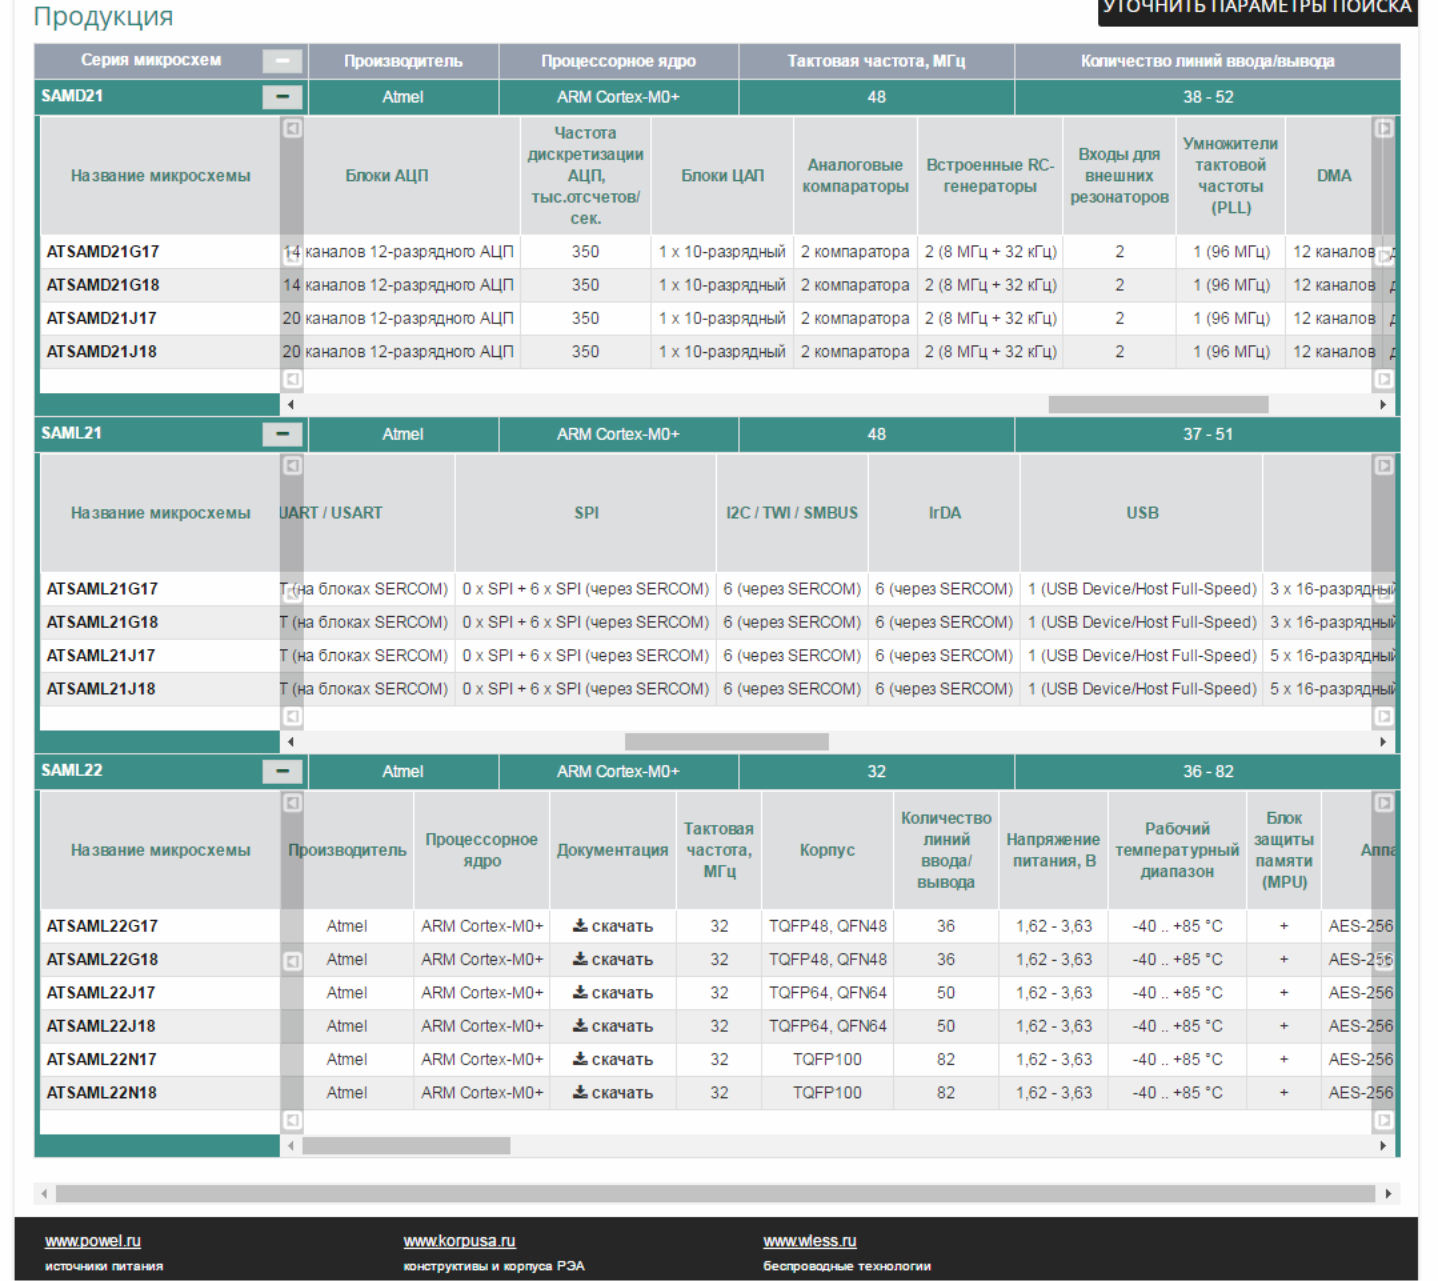Download documentation for ATSAML22N18
The height and width of the screenshot is (1281, 1438).
(612, 1093)
